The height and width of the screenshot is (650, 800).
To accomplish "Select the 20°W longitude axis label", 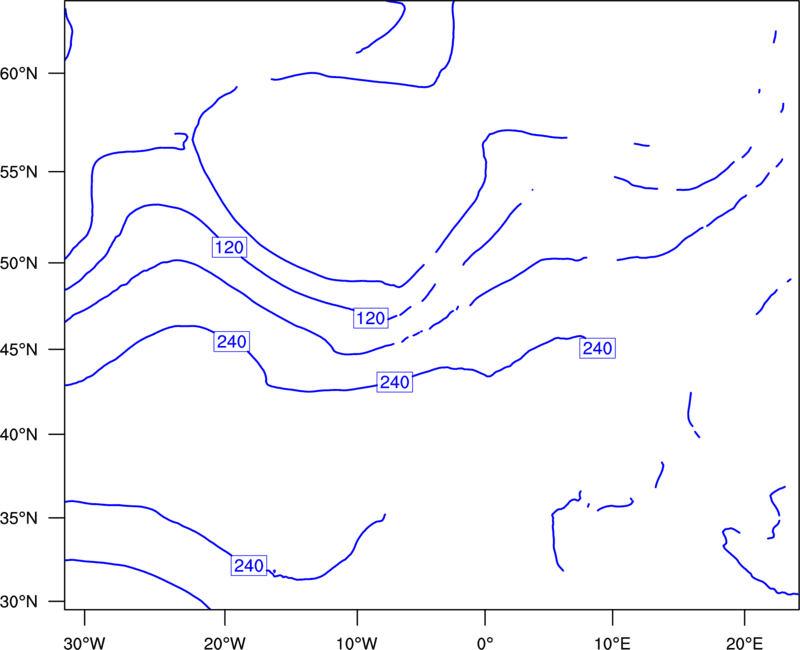I will (225, 643).
